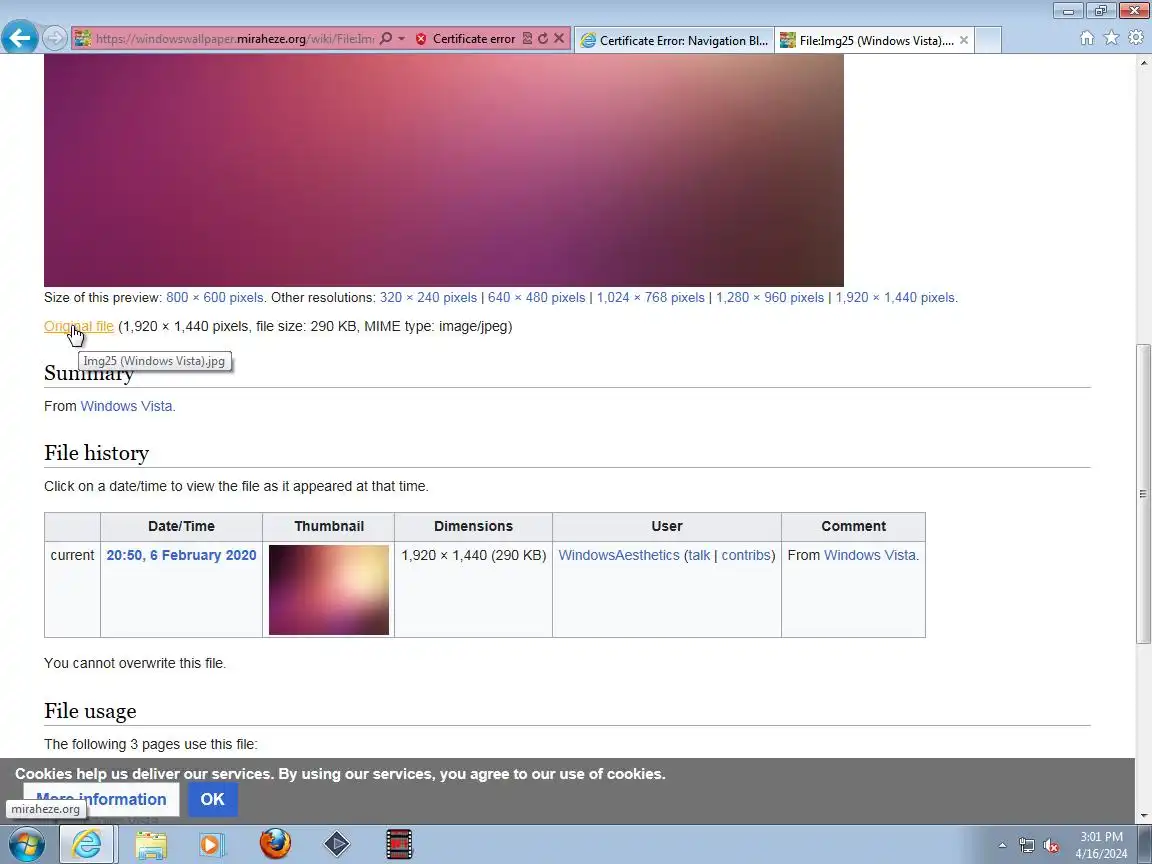This screenshot has height=864, width=1152.
Task: Open the large wallpaper preview image
Action: click(x=444, y=170)
